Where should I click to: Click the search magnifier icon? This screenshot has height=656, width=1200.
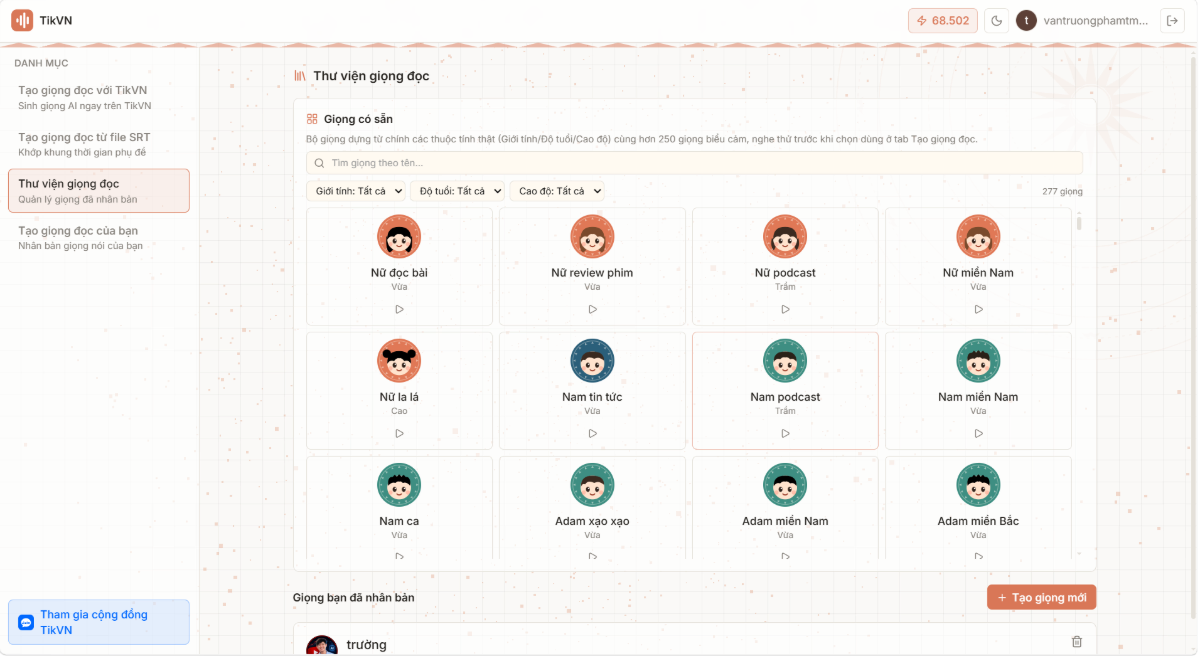tap(319, 163)
